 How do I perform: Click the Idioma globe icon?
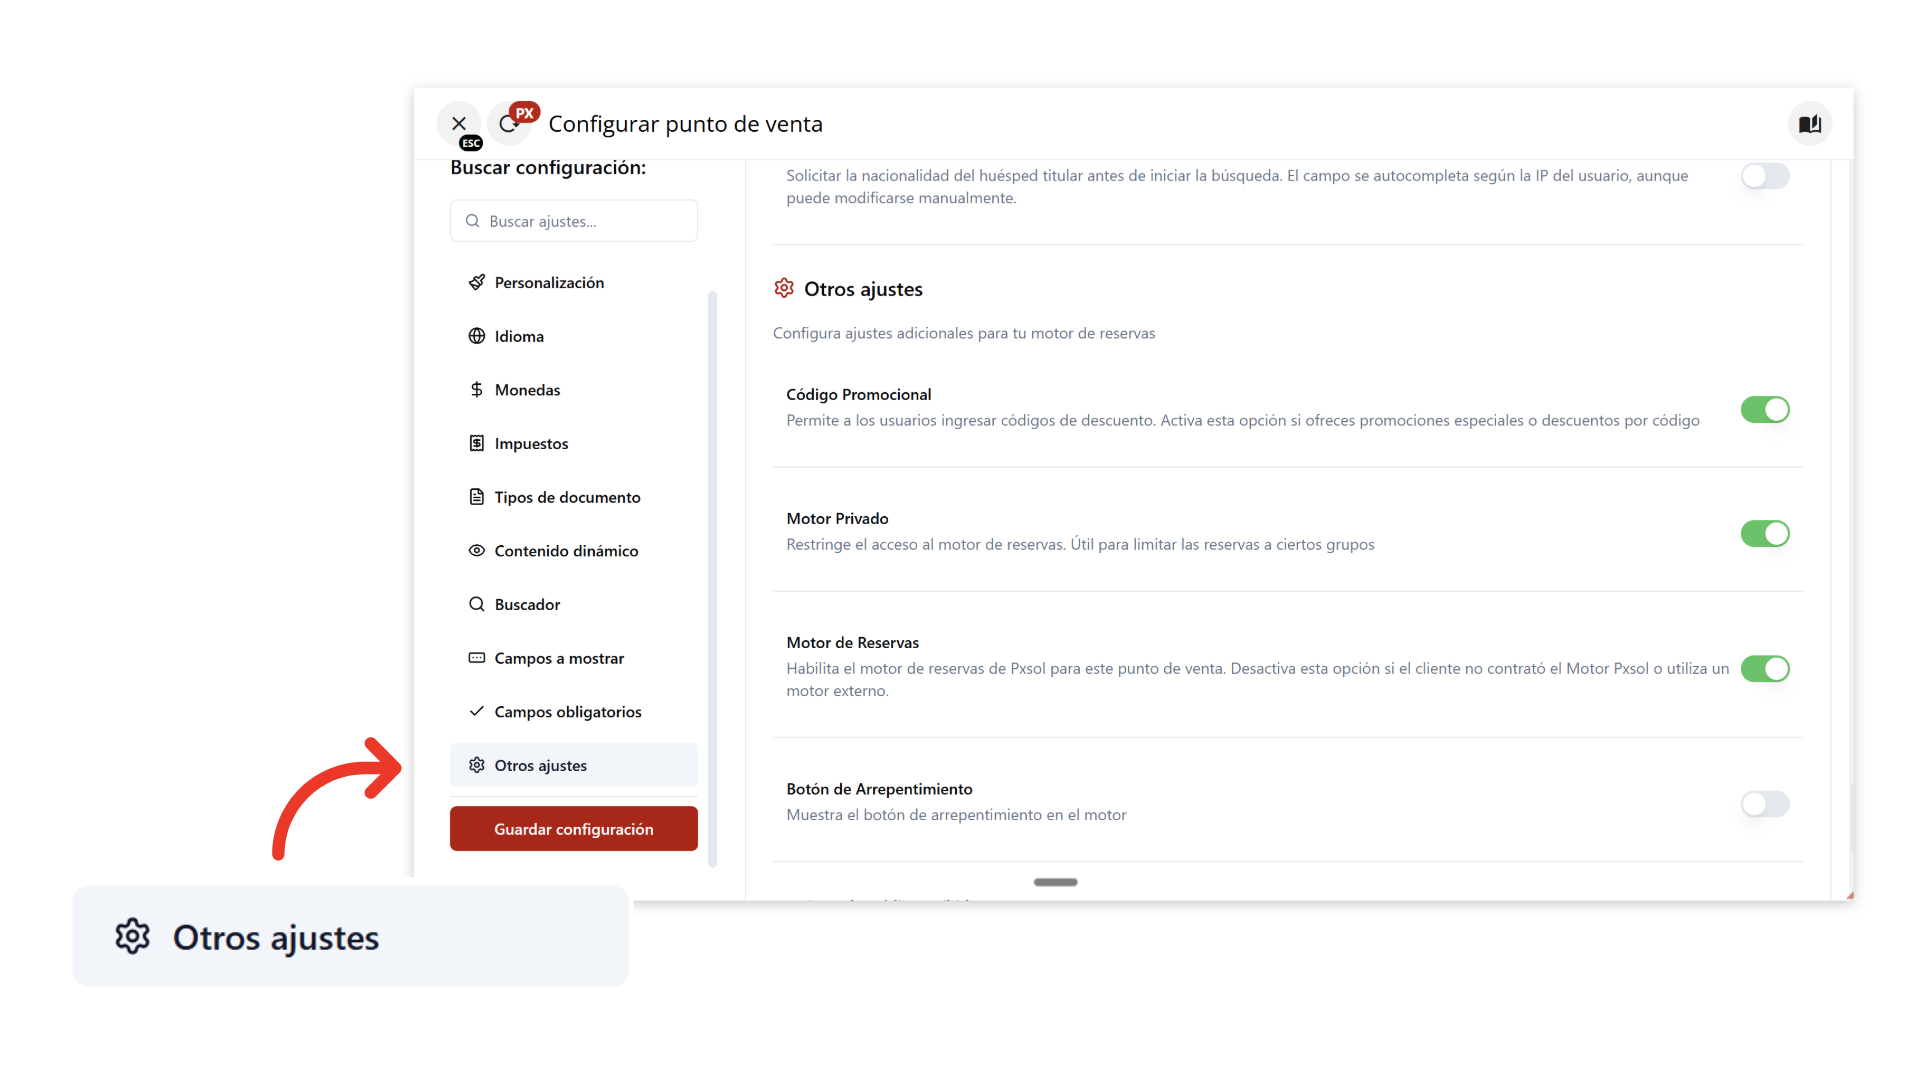[x=477, y=336]
